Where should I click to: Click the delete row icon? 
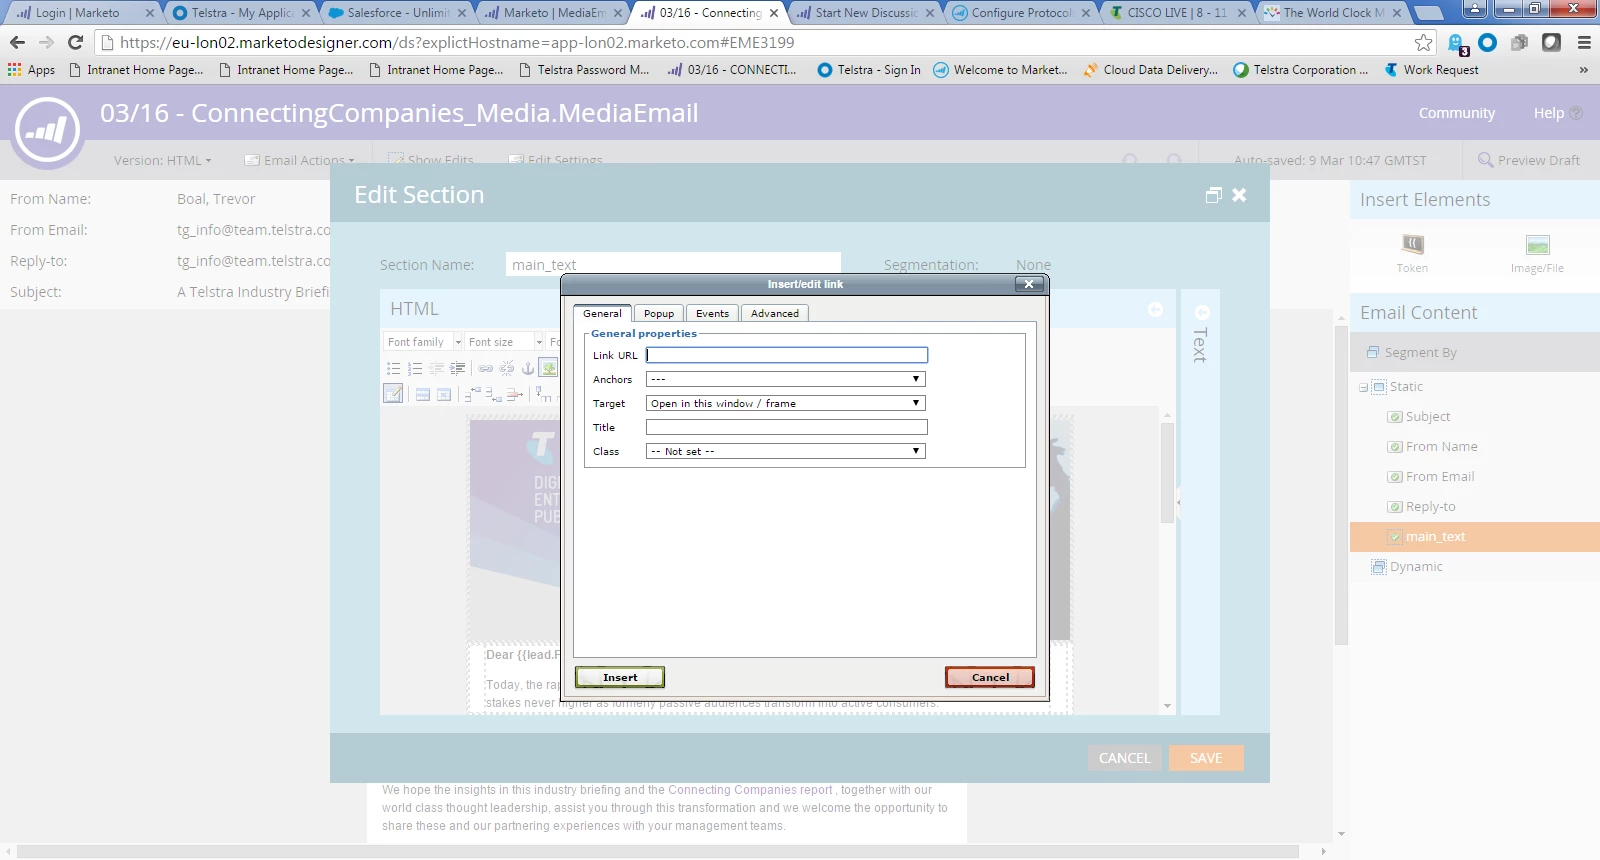[x=515, y=395]
